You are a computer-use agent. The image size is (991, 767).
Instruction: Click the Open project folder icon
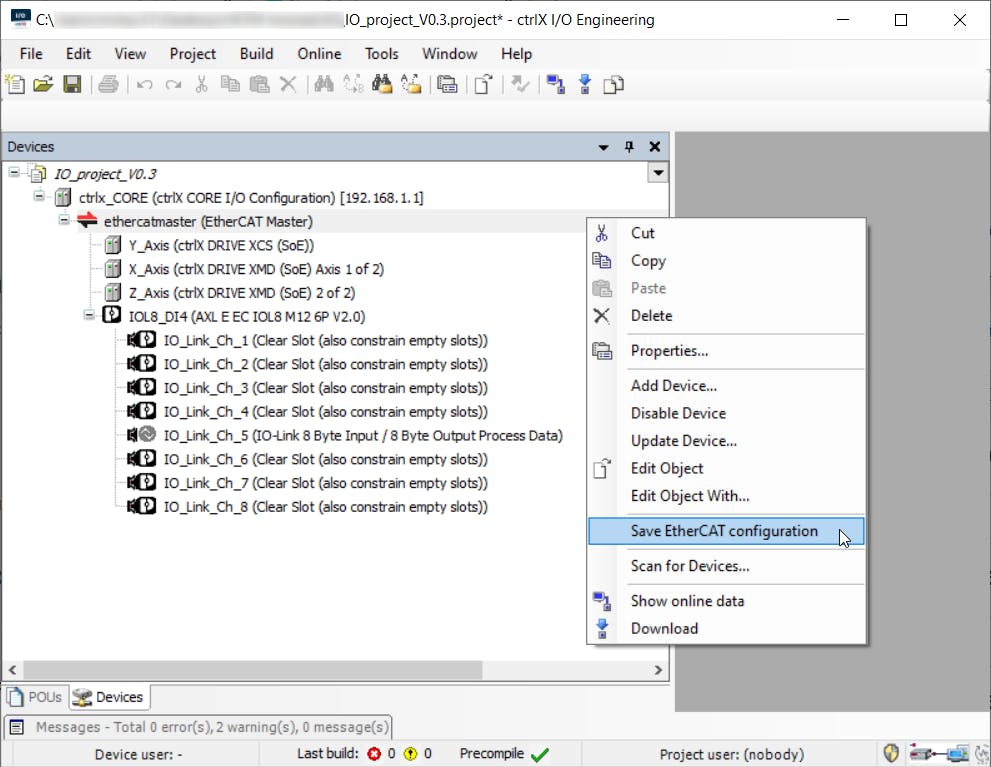[x=43, y=84]
